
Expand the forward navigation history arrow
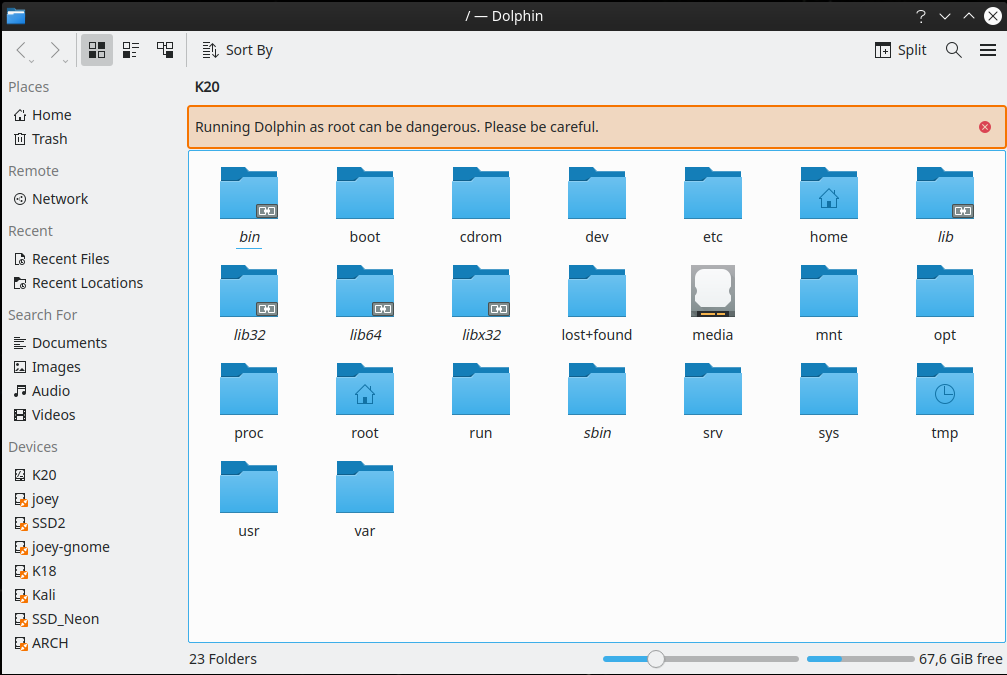[x=66, y=61]
